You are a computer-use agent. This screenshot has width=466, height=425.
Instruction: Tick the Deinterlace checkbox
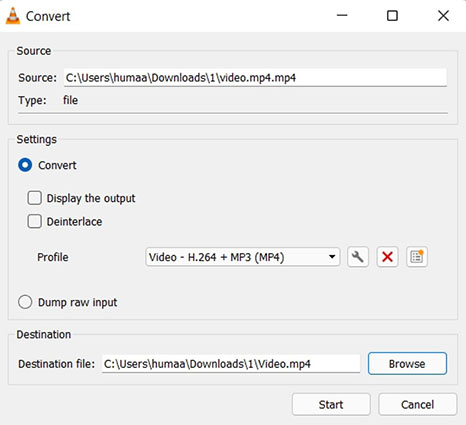(35, 221)
